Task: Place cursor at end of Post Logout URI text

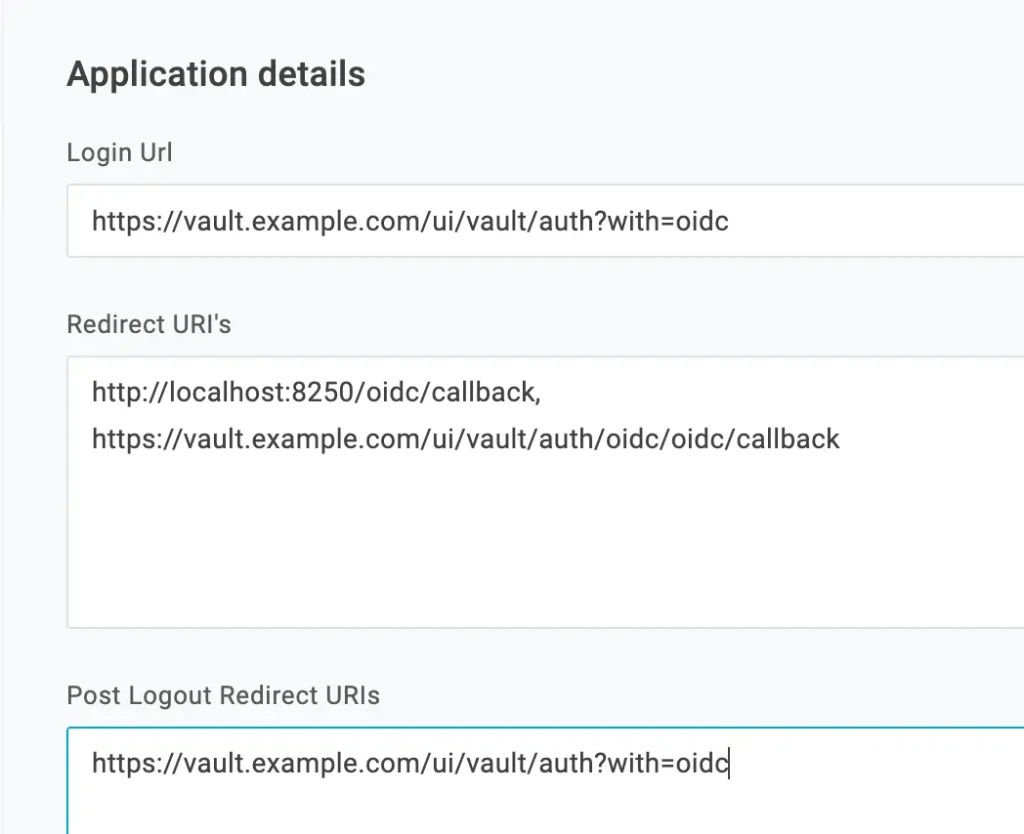Action: tap(730, 765)
